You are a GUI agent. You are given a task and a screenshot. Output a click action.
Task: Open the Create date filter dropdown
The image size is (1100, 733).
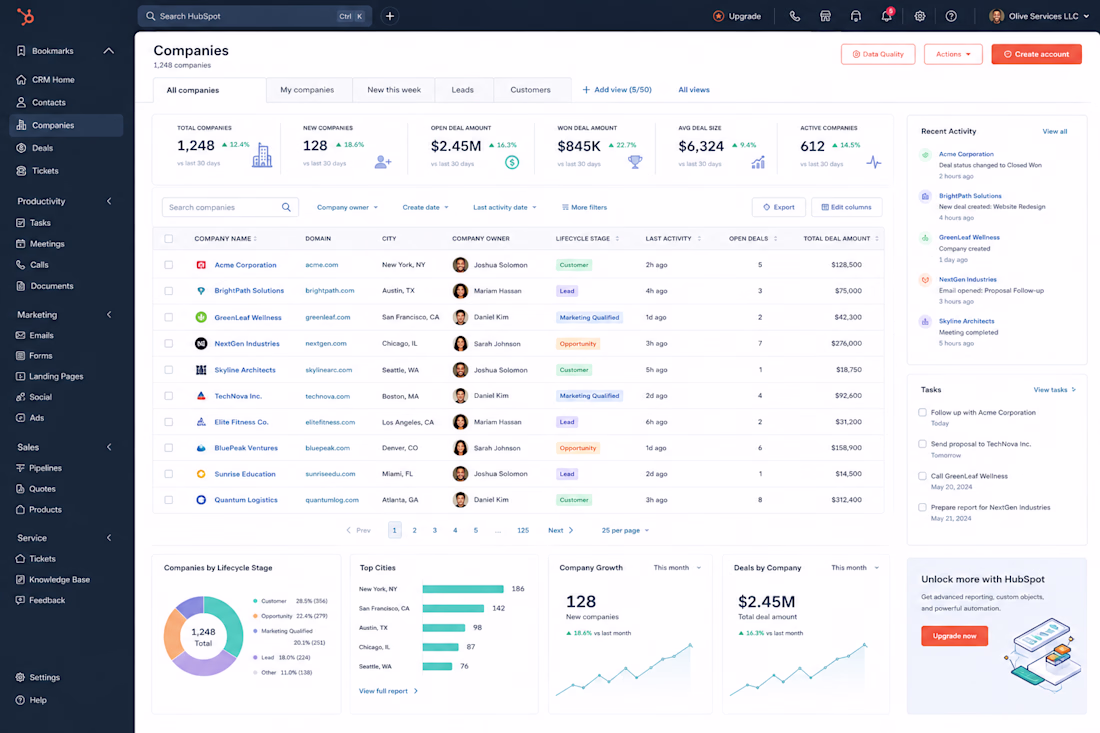pyautogui.click(x=425, y=208)
